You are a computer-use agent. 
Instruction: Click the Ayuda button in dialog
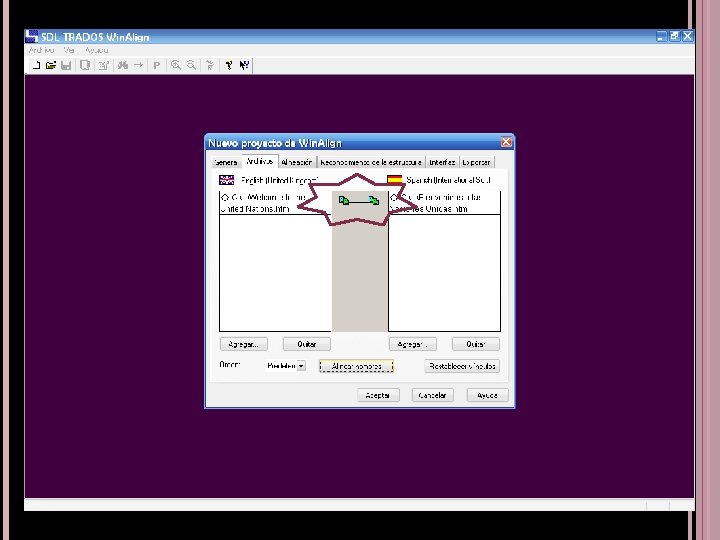[x=487, y=395]
